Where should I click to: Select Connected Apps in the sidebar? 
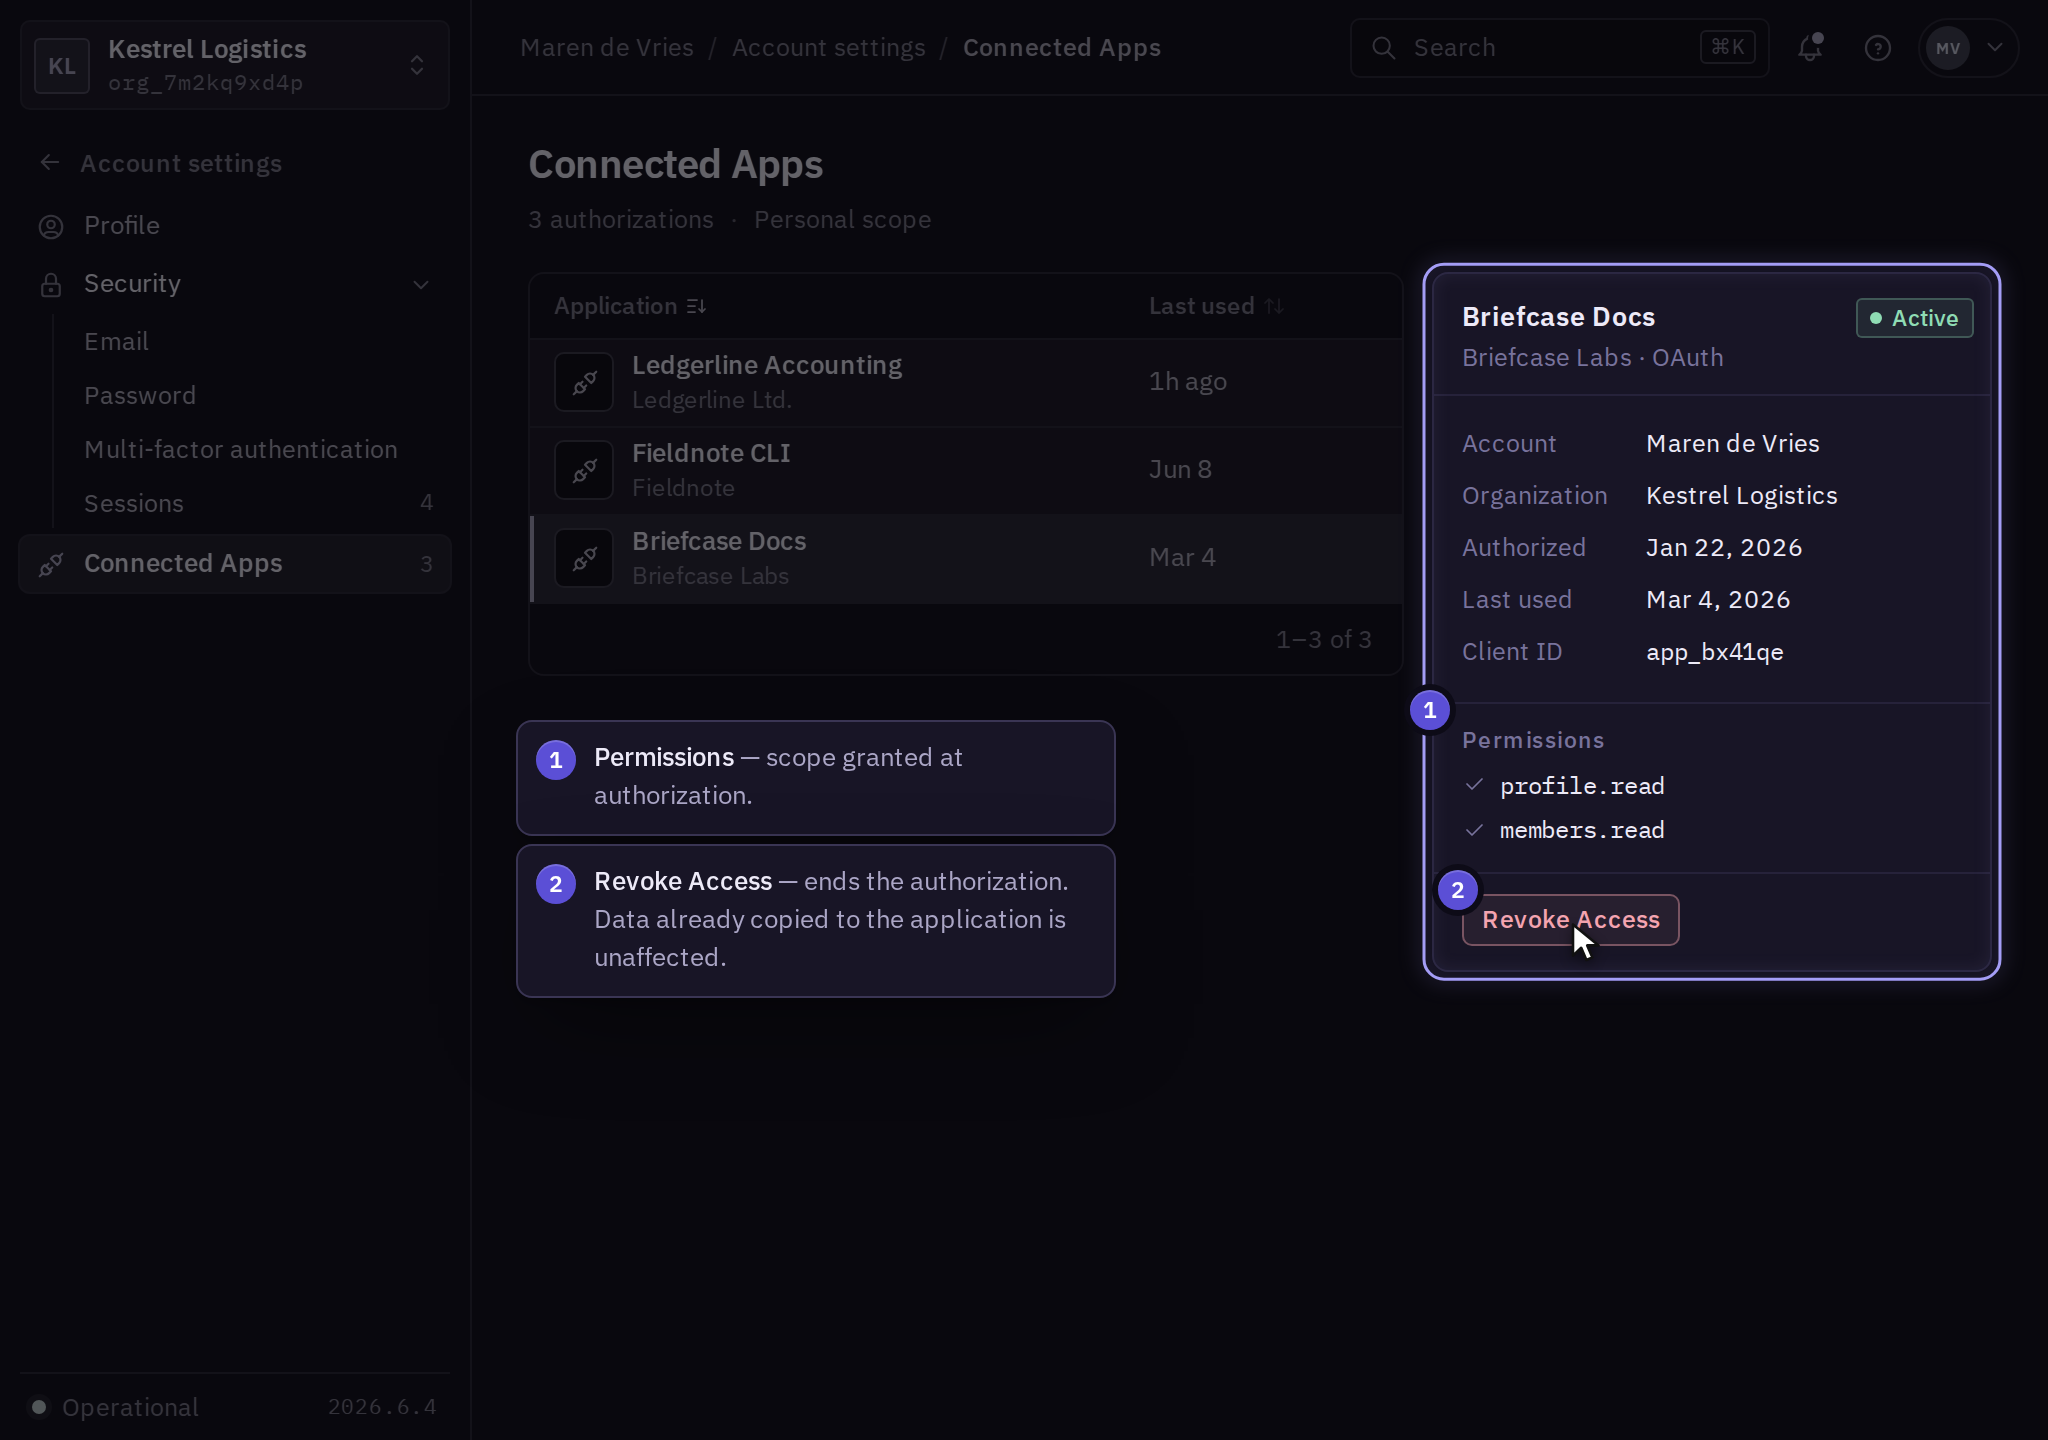coord(235,564)
